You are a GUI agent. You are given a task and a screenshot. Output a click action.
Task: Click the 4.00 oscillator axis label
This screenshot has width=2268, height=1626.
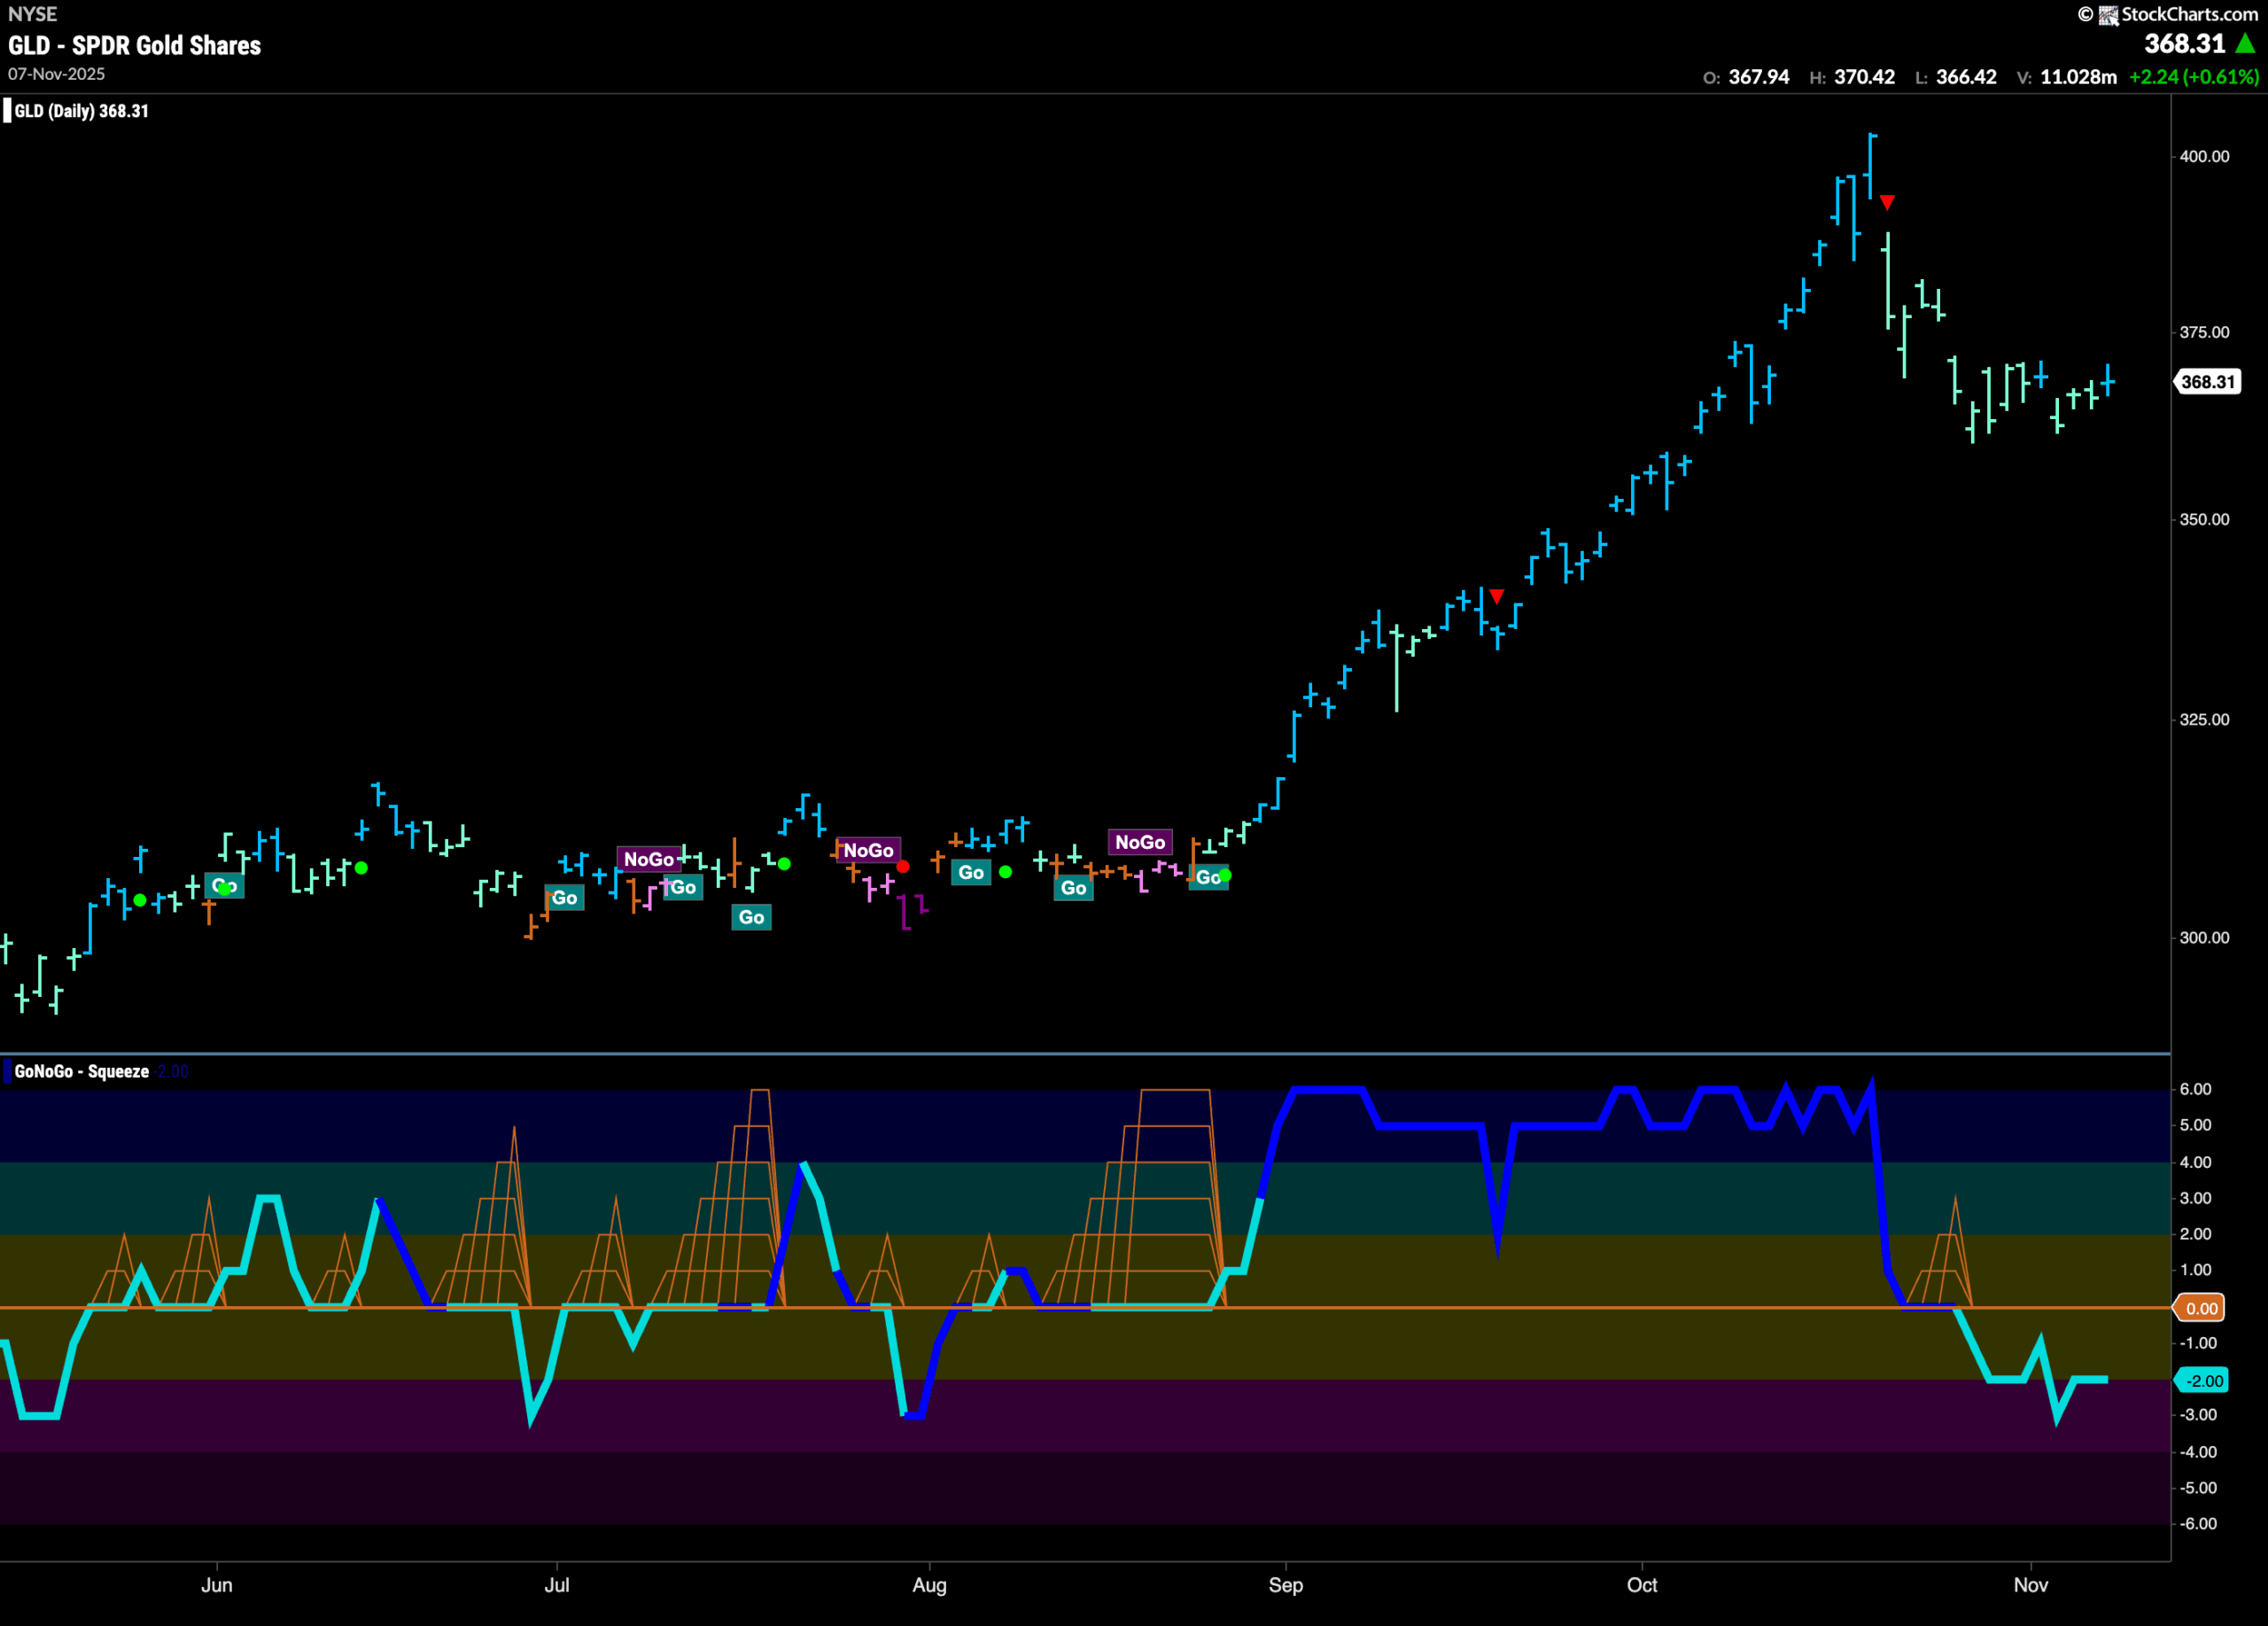pyautogui.click(x=2195, y=1162)
